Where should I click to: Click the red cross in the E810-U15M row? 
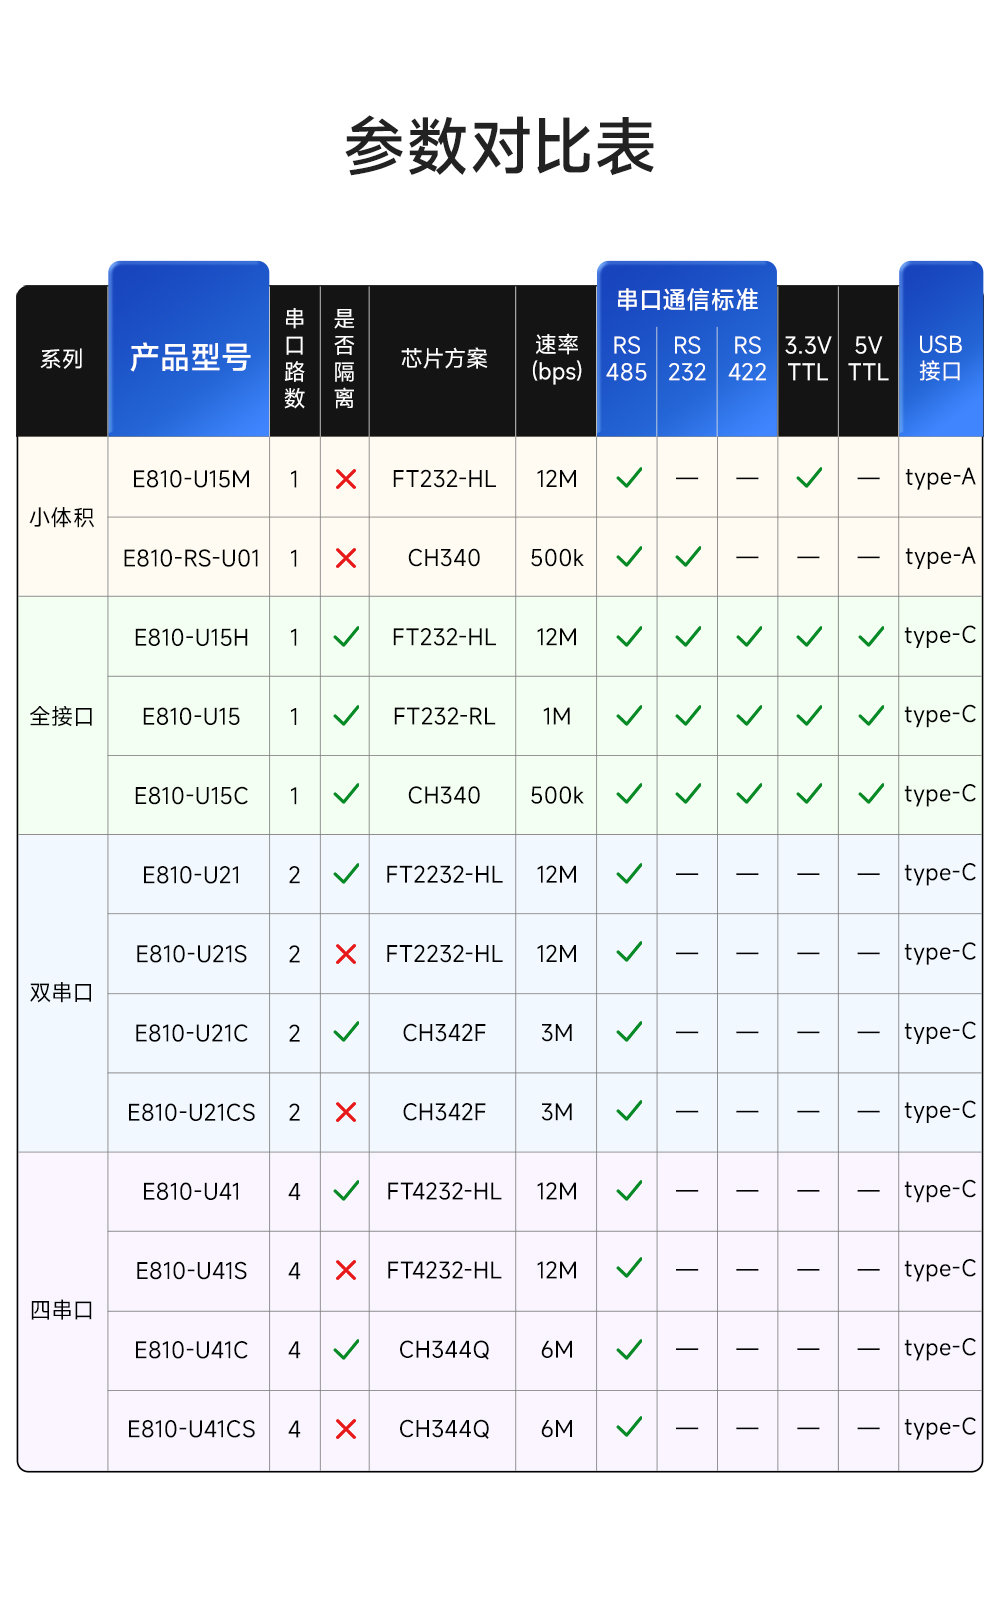[346, 479]
